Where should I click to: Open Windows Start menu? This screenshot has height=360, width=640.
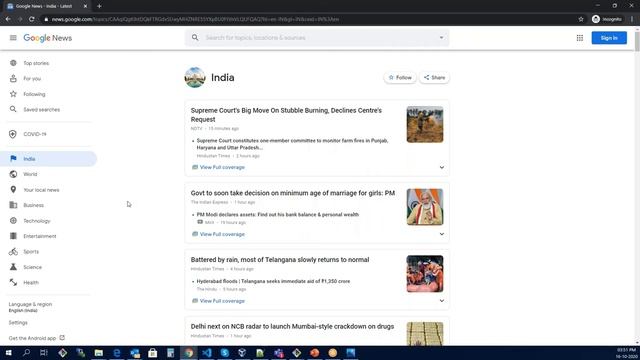[8, 353]
